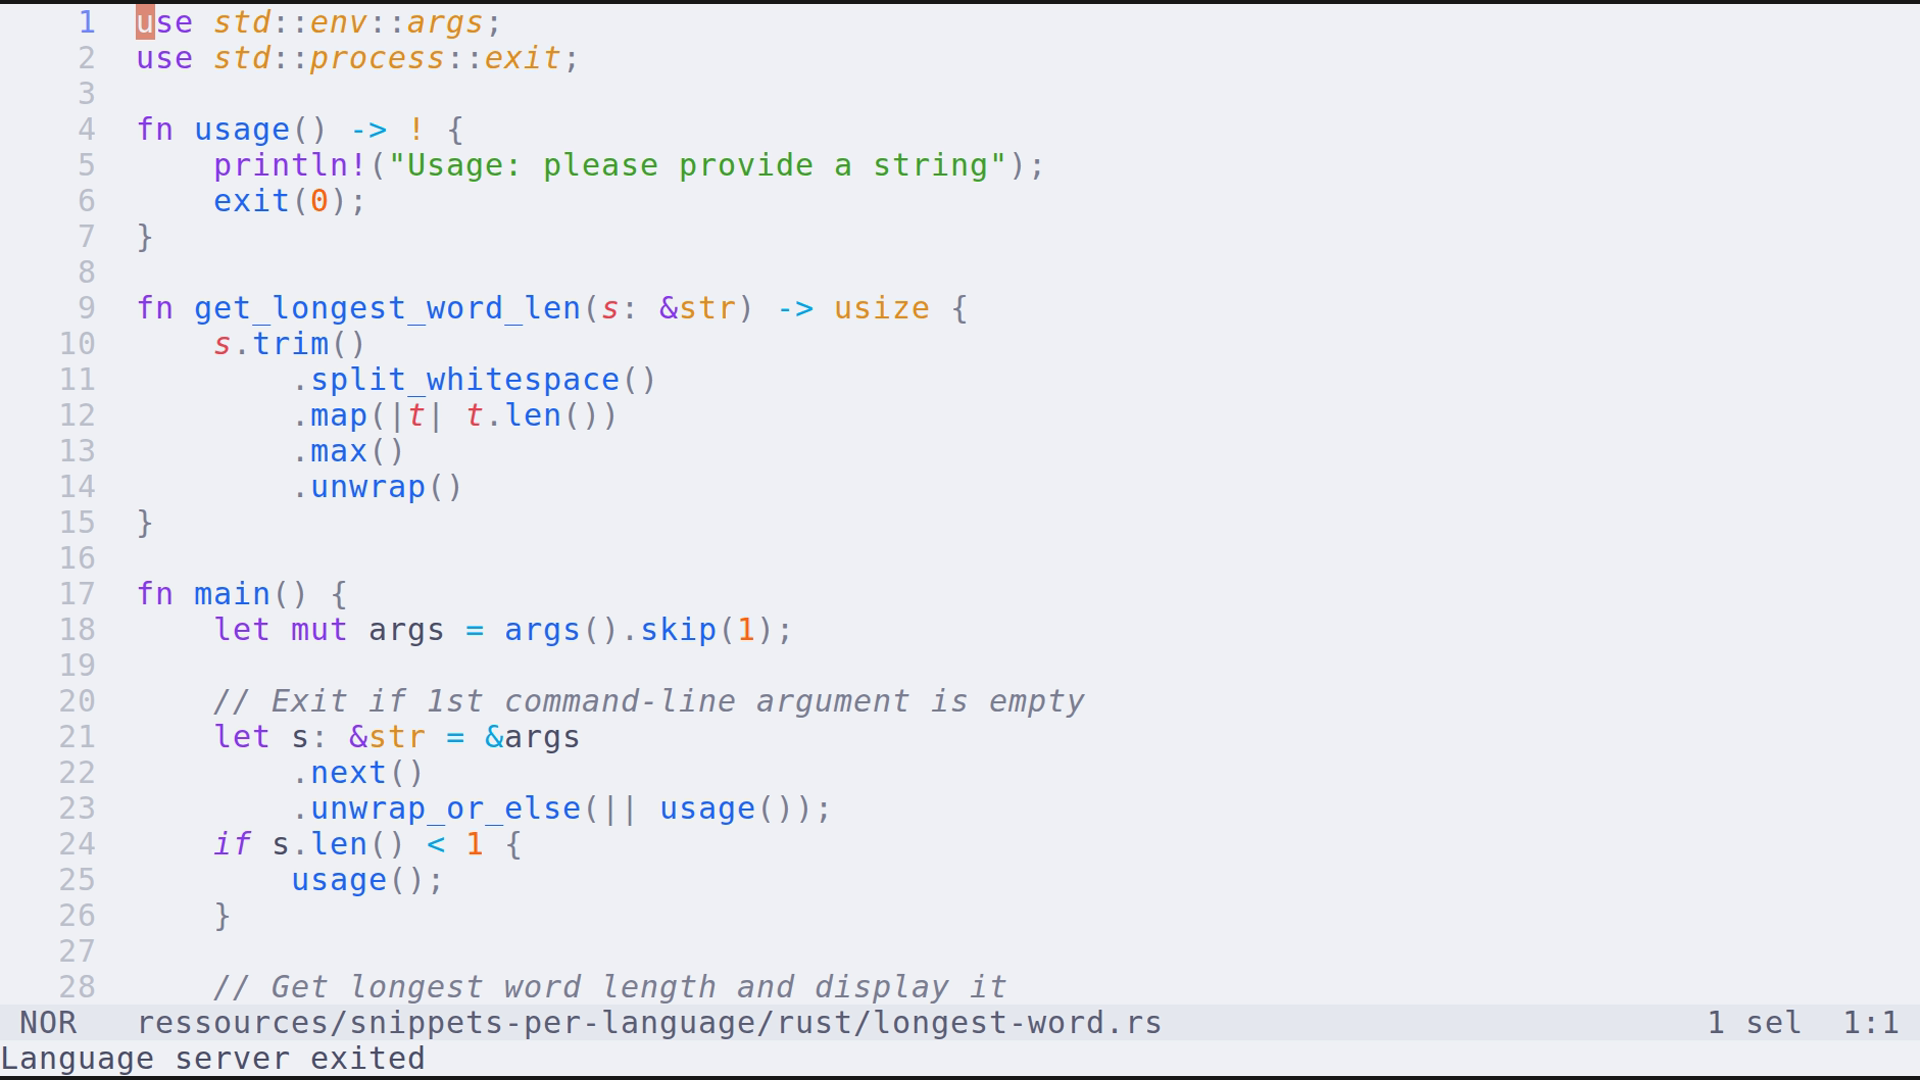Click the usize return type

[x=881, y=308]
